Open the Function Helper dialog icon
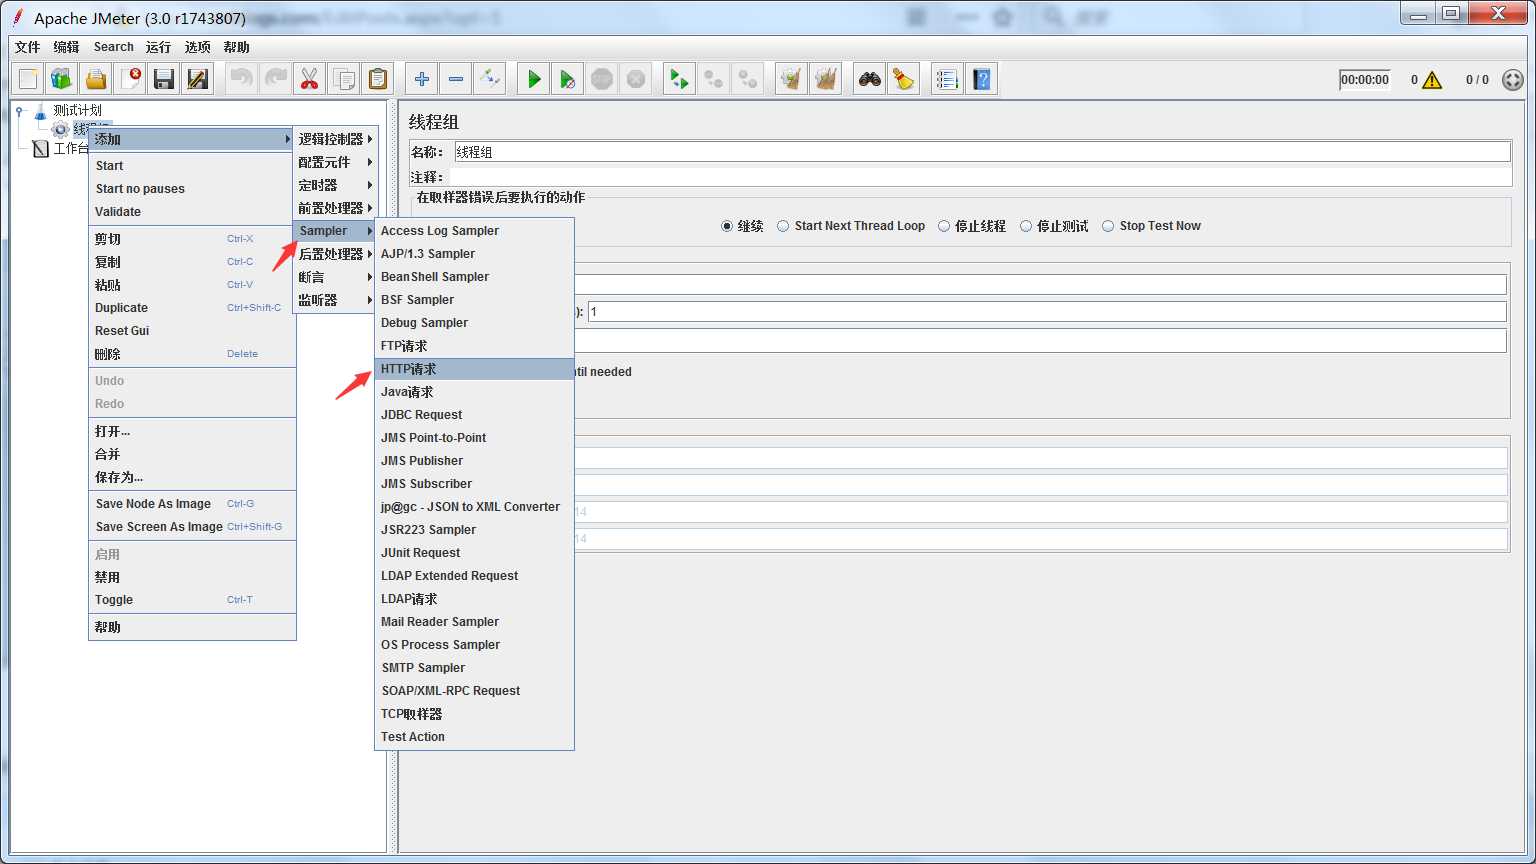Image resolution: width=1536 pixels, height=864 pixels. pyautogui.click(x=947, y=79)
